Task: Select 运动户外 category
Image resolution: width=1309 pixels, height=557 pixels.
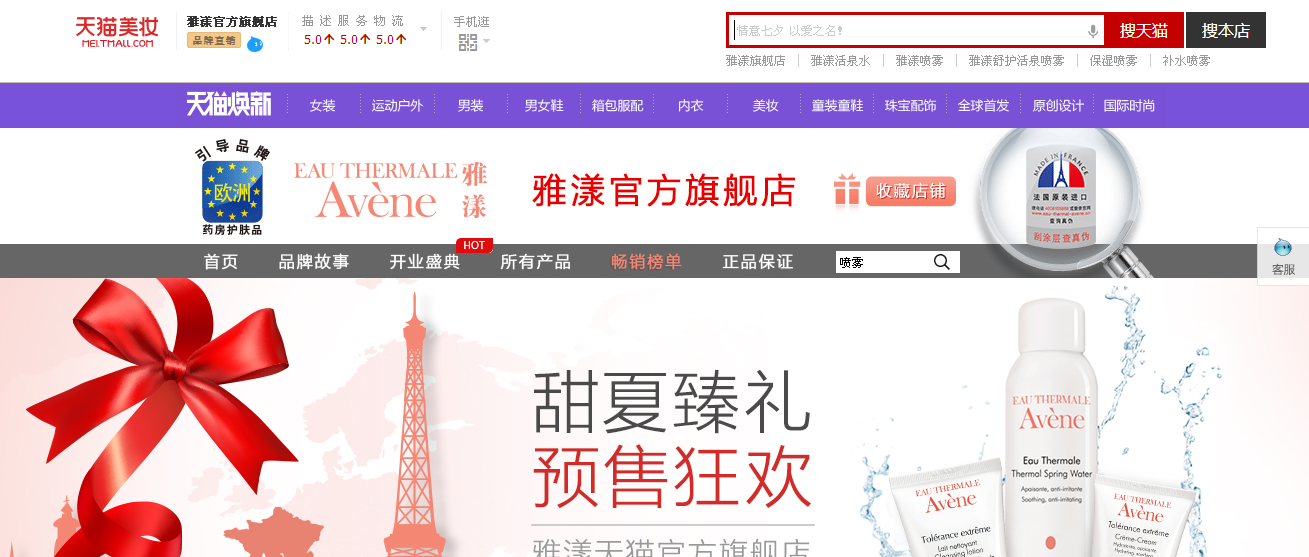Action: (x=398, y=106)
